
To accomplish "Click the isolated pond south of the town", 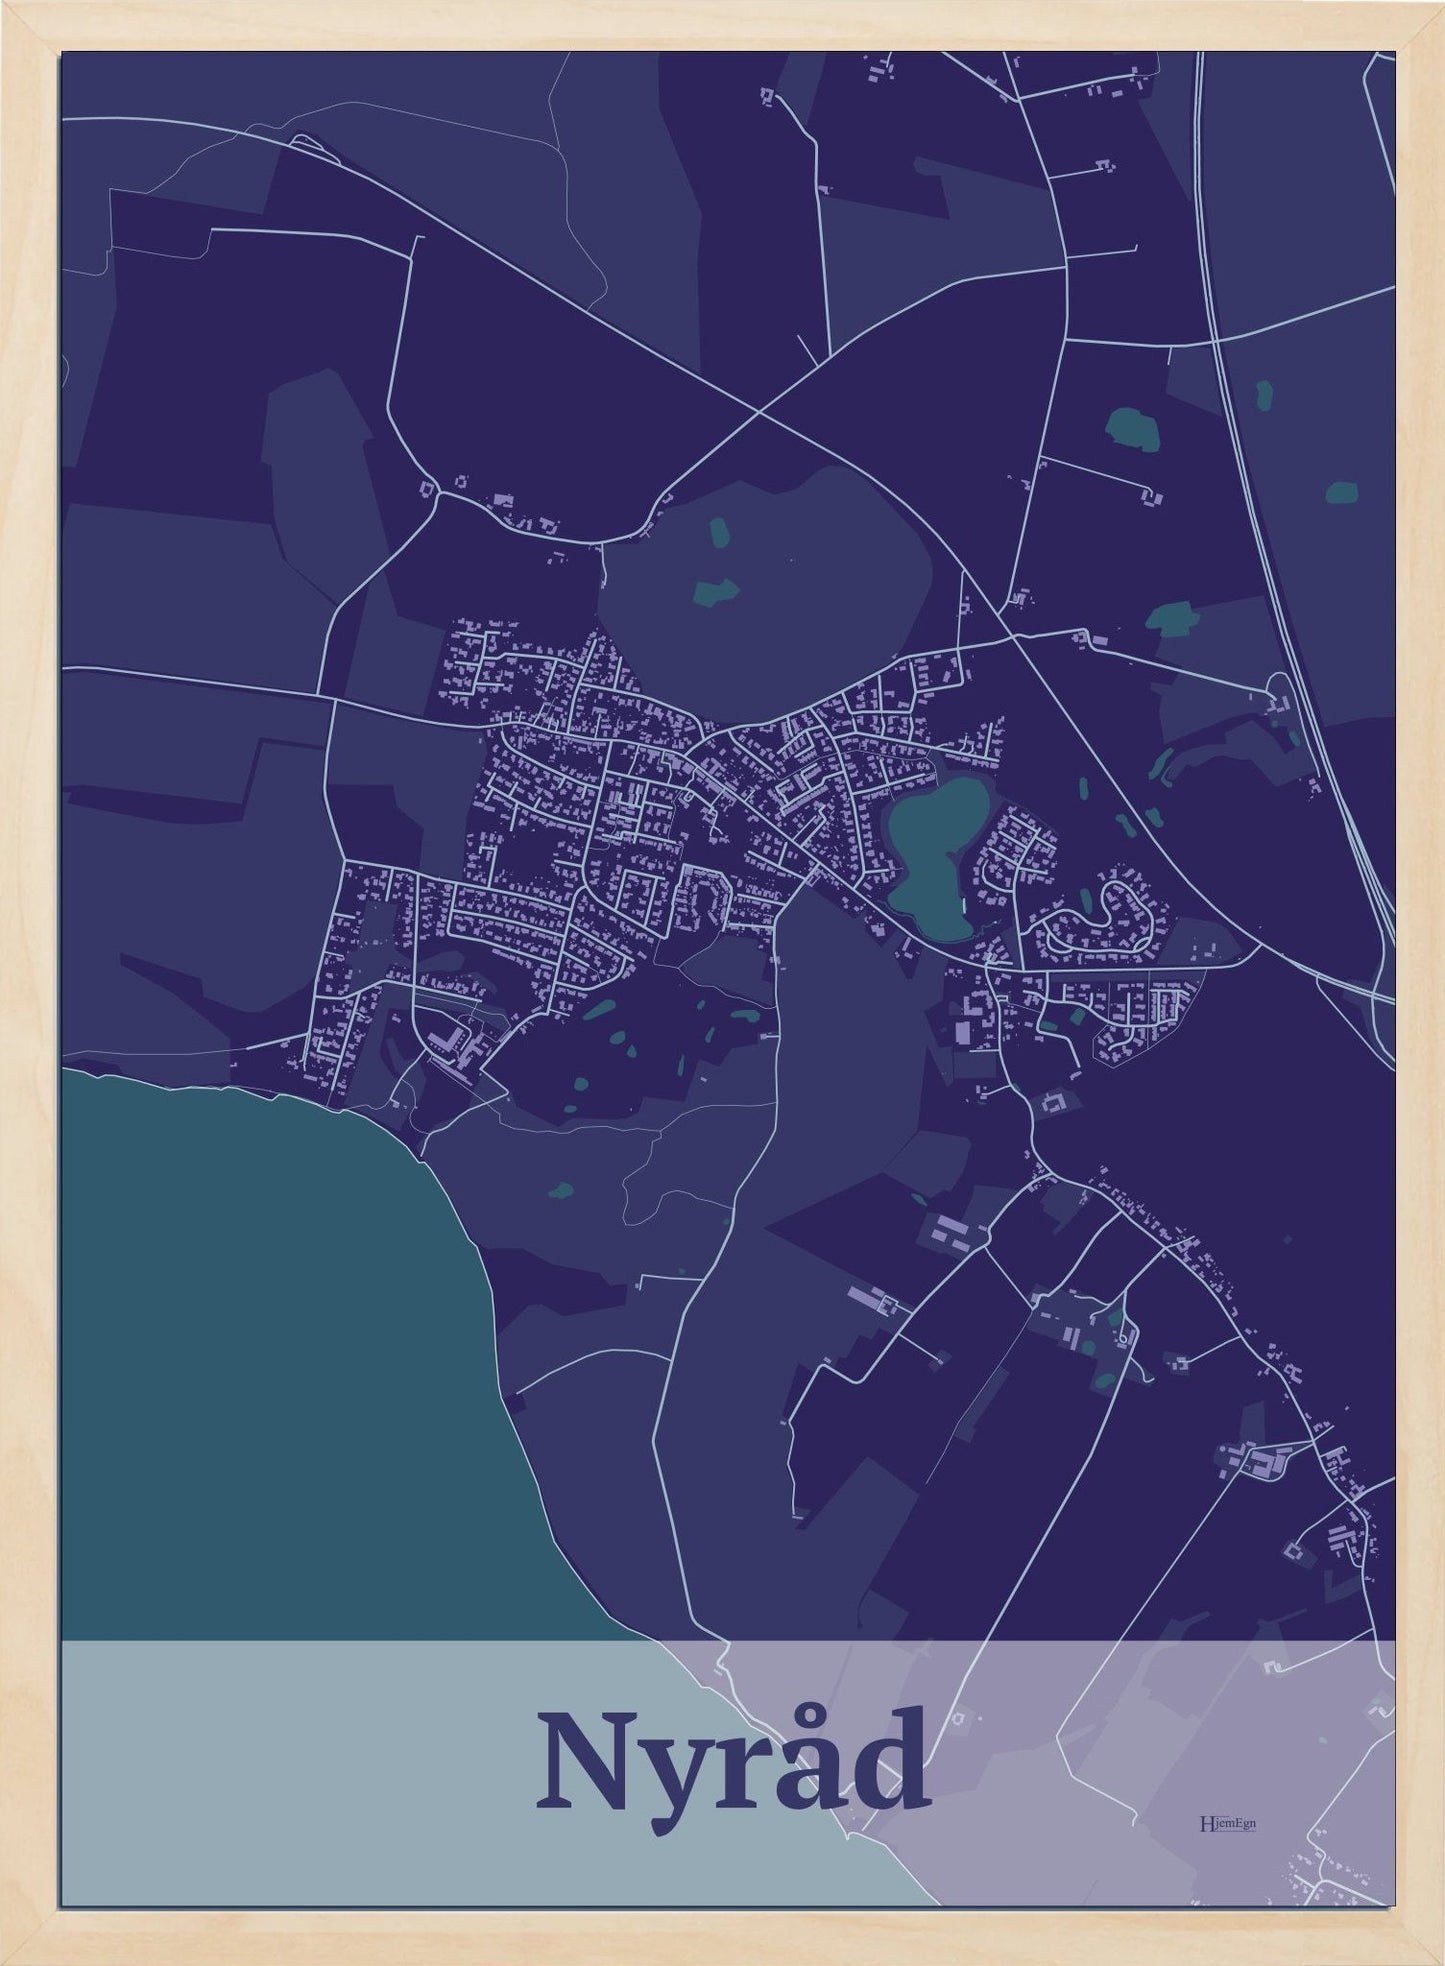I will click(563, 1190).
